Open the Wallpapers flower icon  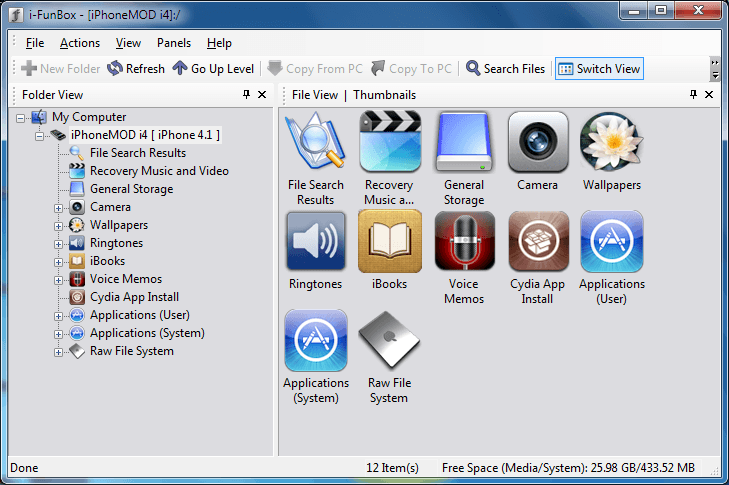point(611,142)
